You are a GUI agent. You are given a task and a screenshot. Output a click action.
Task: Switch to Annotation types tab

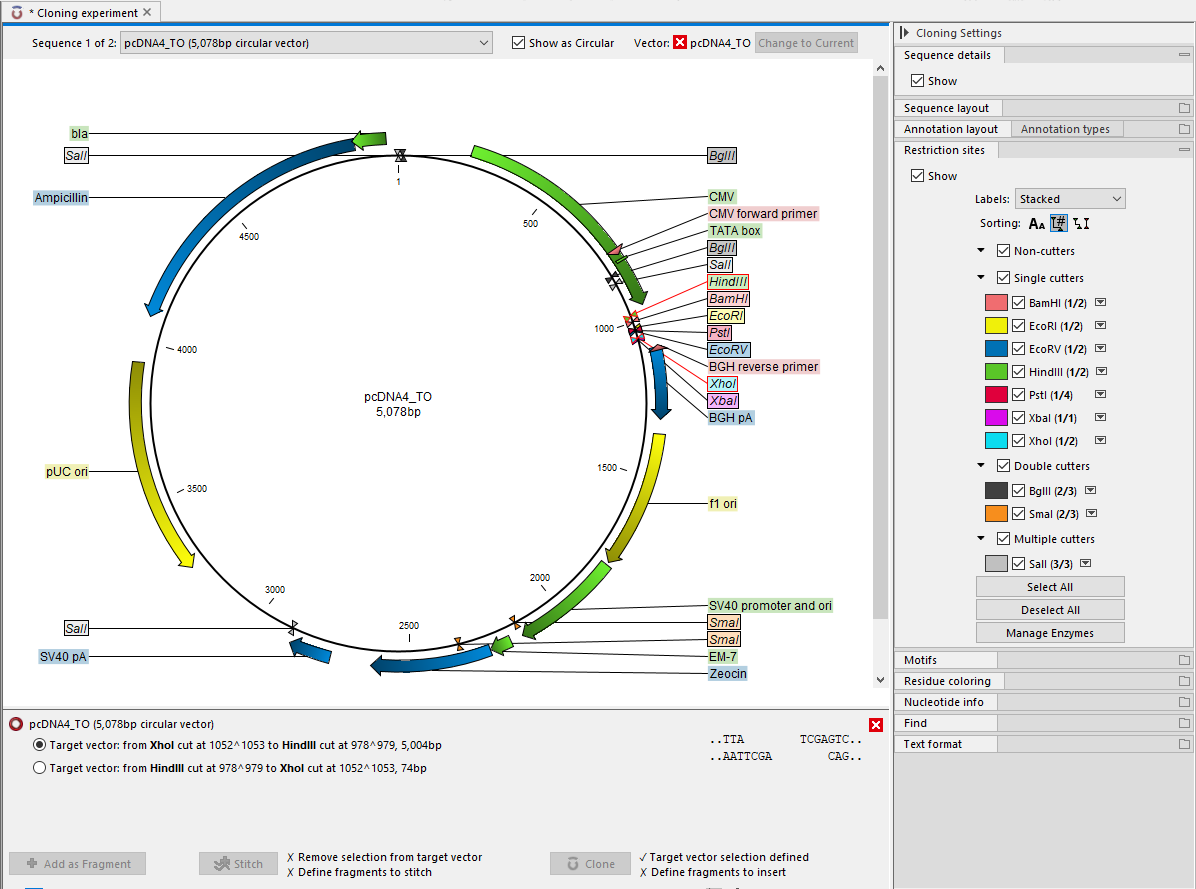(1065, 129)
